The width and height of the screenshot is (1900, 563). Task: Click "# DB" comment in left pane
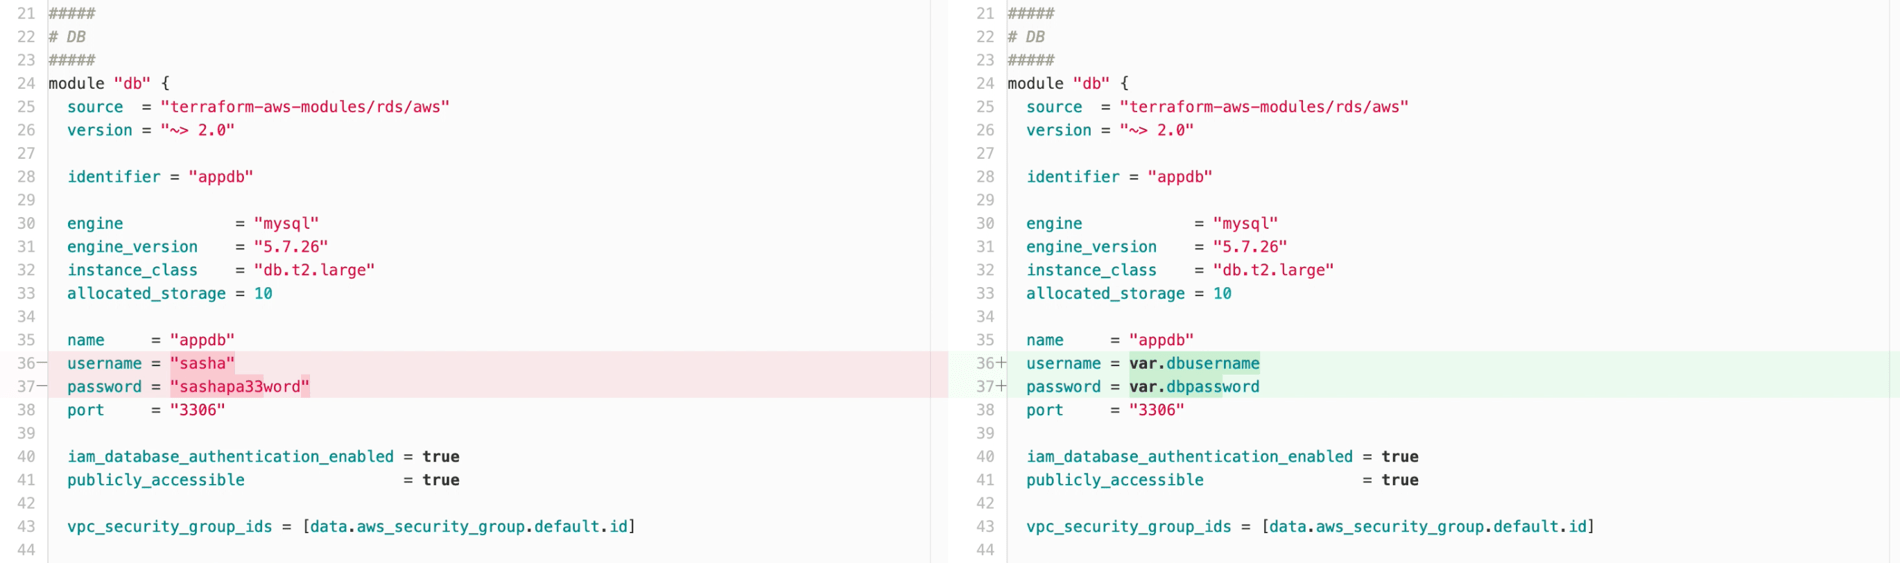67,37
